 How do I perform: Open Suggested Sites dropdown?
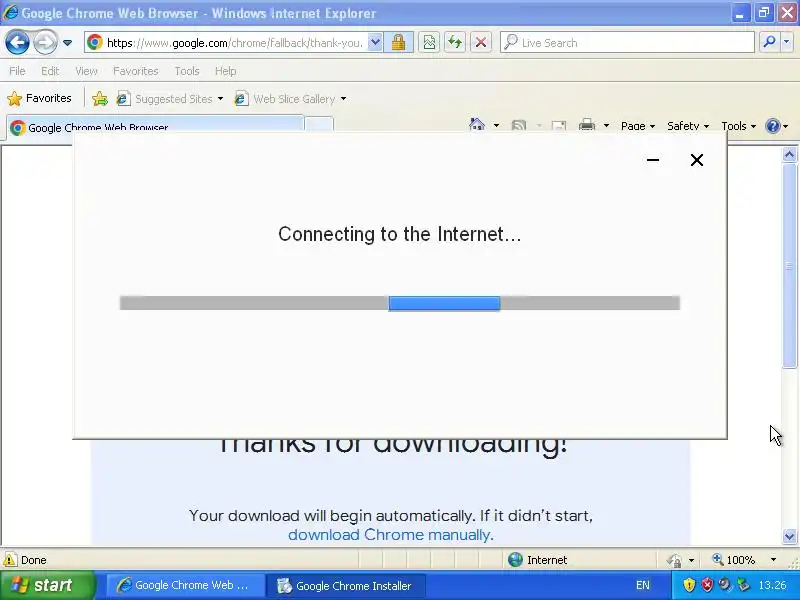pos(169,98)
